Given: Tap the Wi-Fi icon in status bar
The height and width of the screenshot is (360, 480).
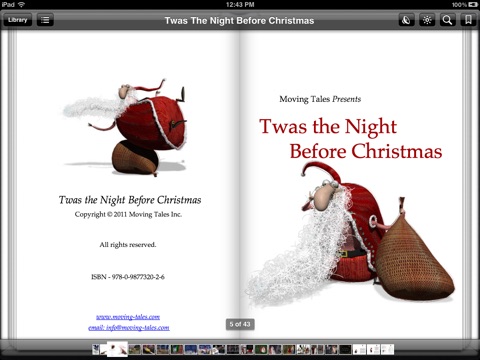Looking at the screenshot, I should pyautogui.click(x=22, y=4).
